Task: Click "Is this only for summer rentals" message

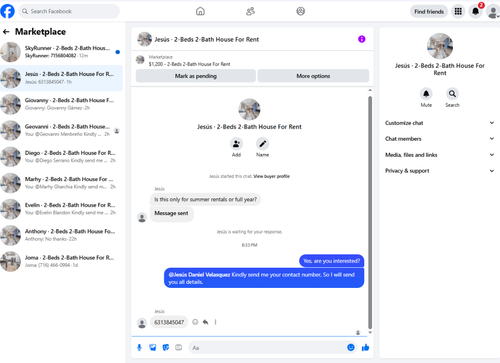Action: 205,199
